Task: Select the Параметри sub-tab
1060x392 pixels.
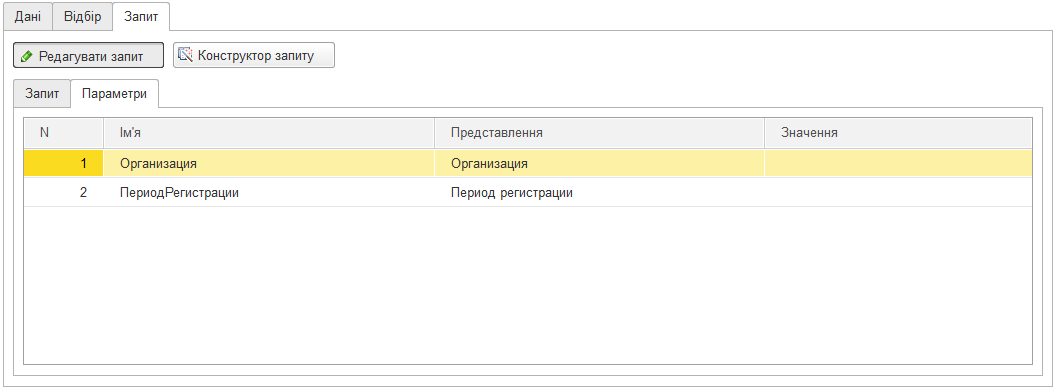Action: point(114,94)
